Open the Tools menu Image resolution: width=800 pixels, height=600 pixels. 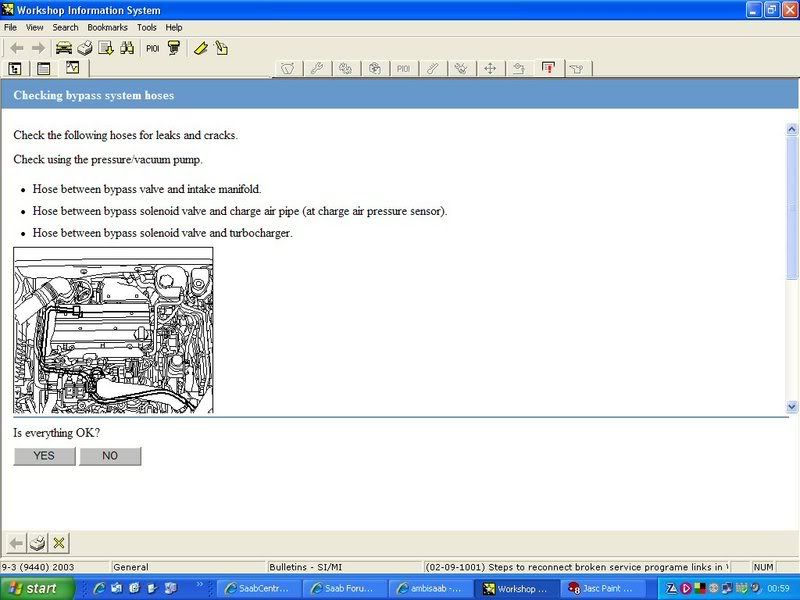[147, 28]
